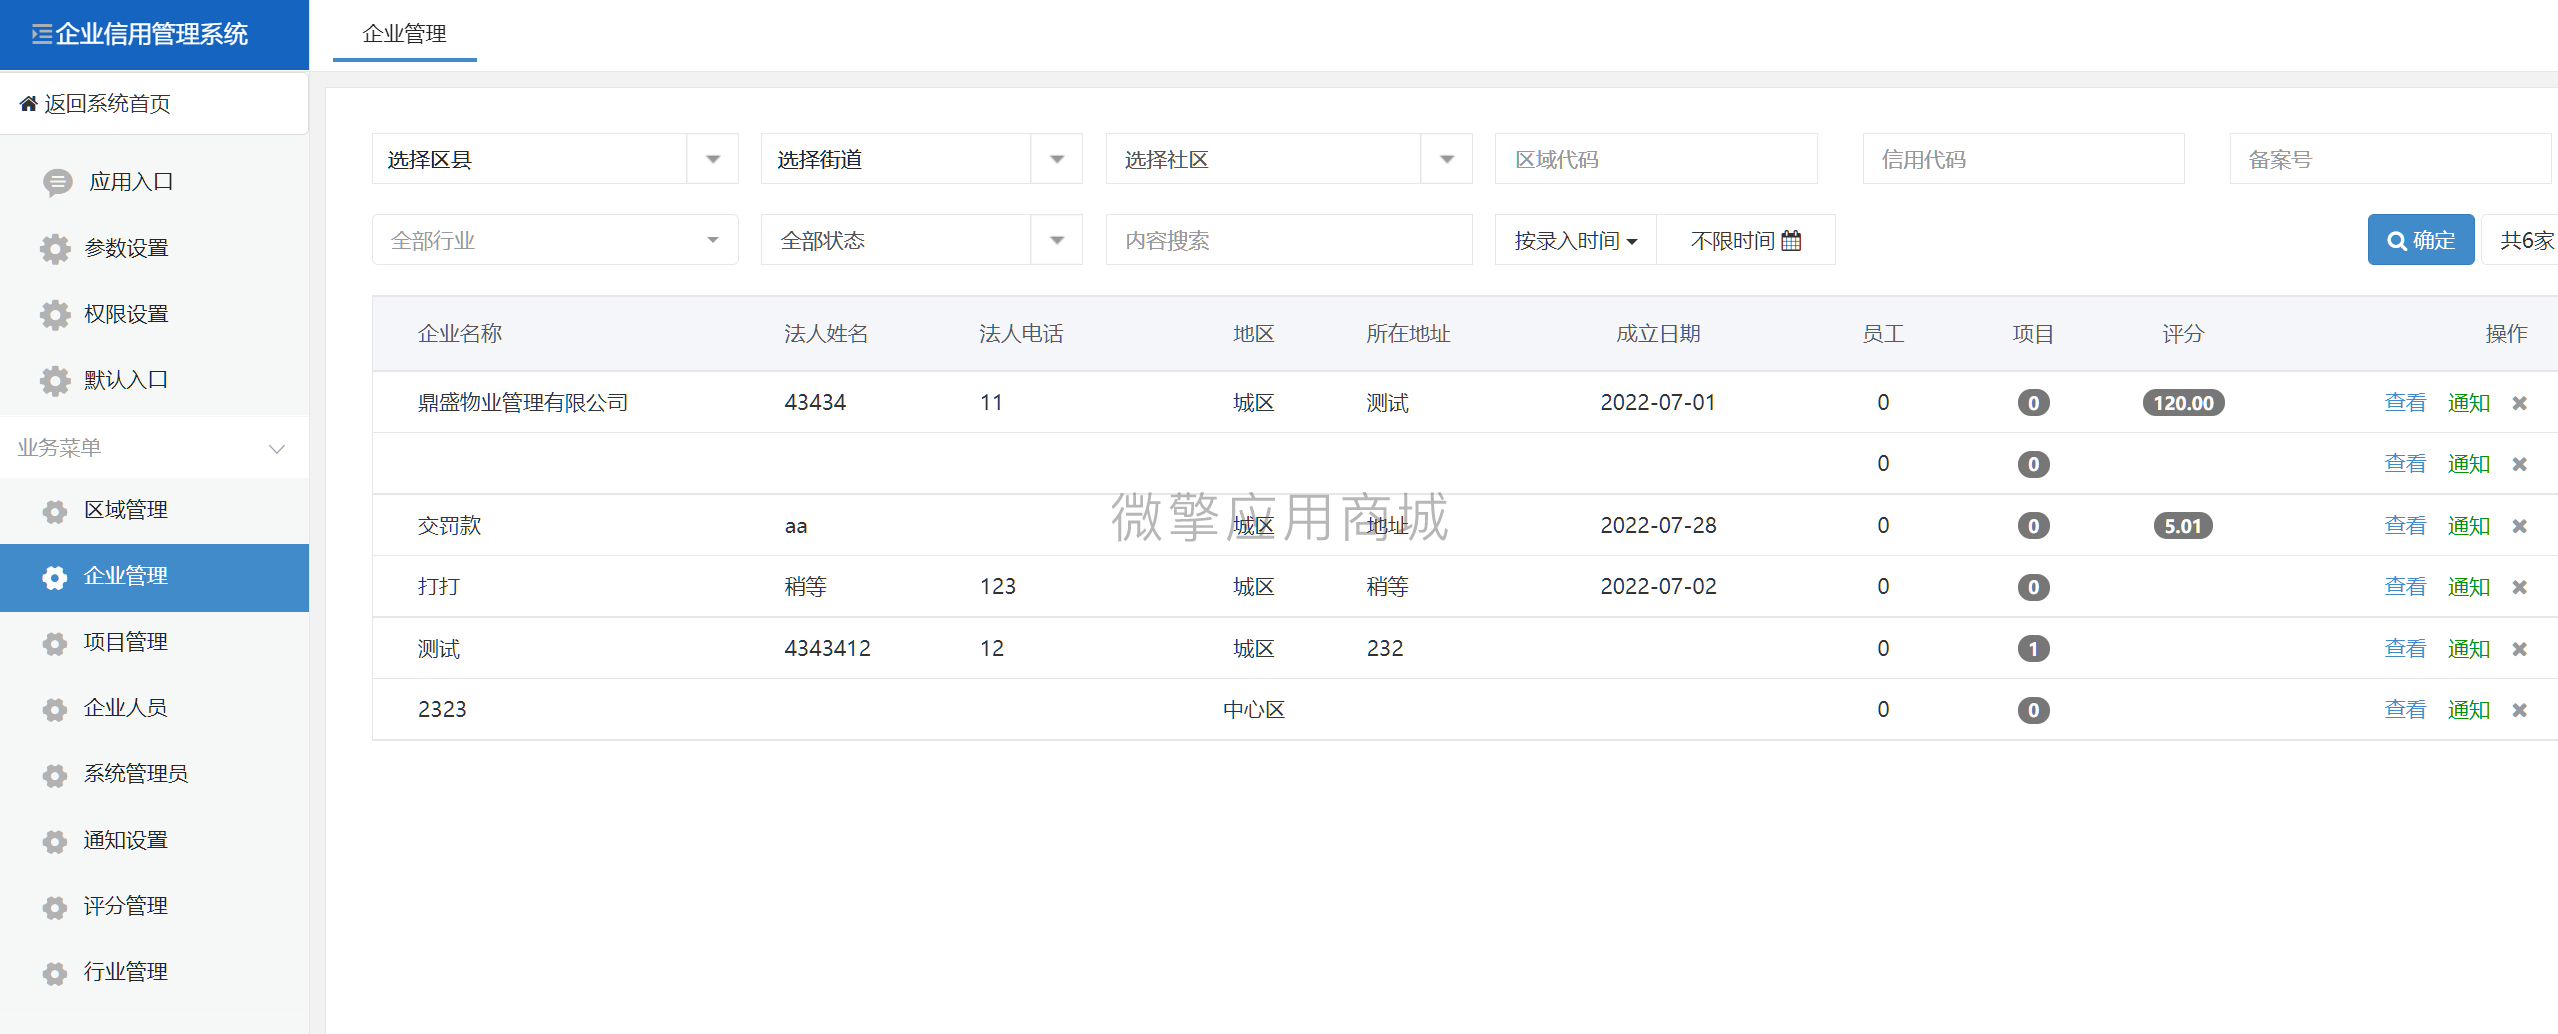
Task: Open the 不限时间 date picker
Action: [x=1745, y=240]
